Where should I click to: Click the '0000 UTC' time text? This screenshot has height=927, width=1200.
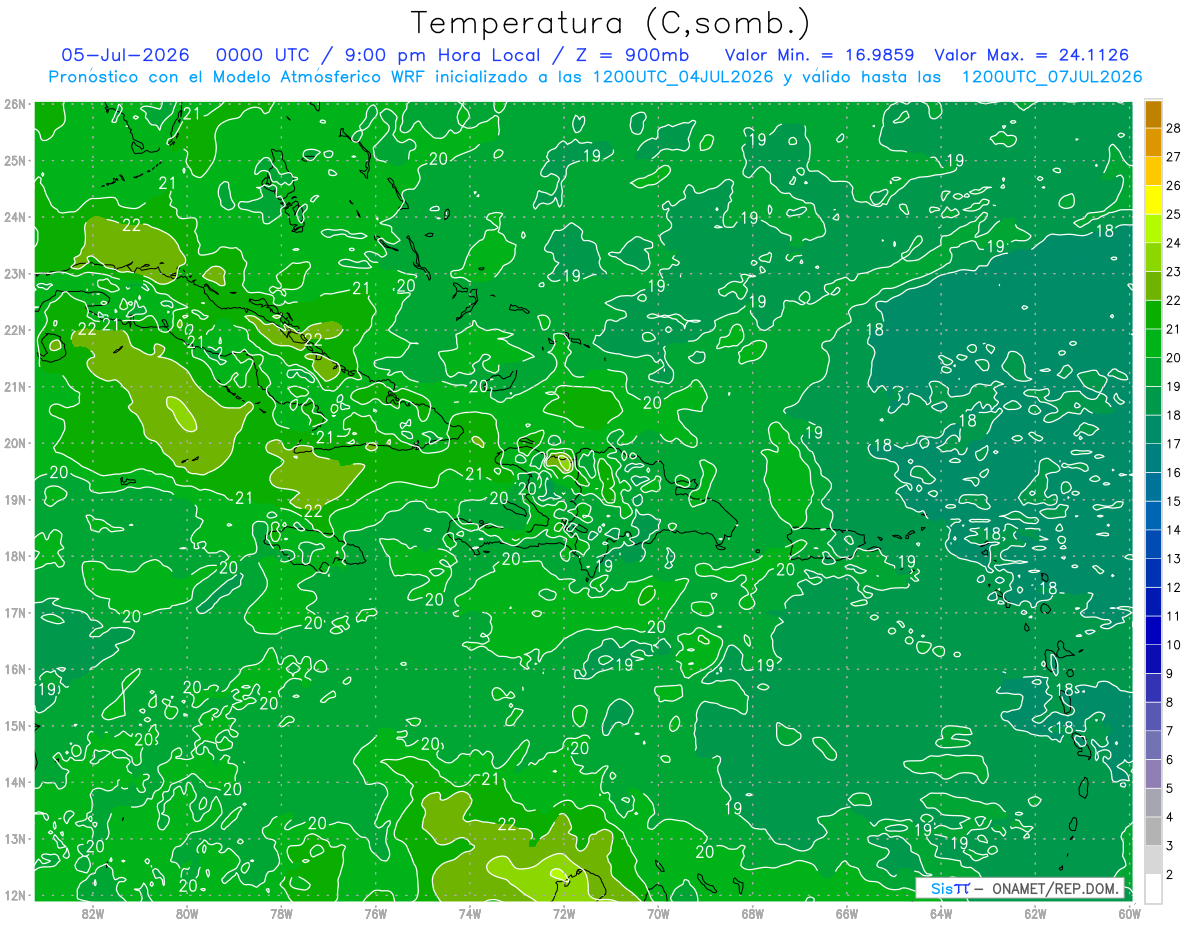click(x=263, y=55)
